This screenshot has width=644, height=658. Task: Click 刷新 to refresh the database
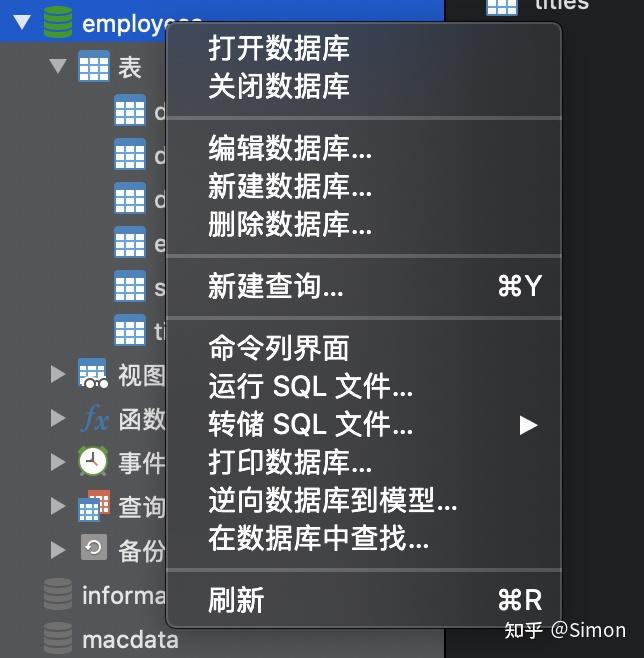click(x=237, y=600)
